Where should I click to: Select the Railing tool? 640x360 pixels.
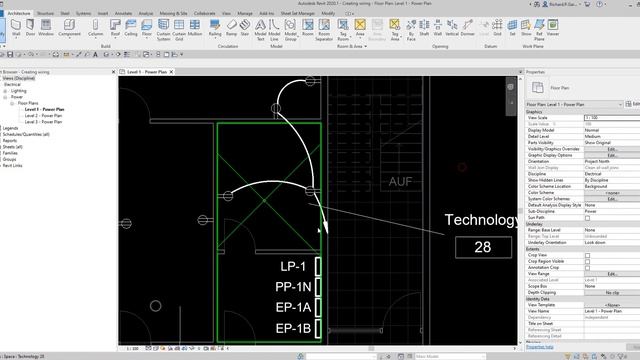pos(215,28)
